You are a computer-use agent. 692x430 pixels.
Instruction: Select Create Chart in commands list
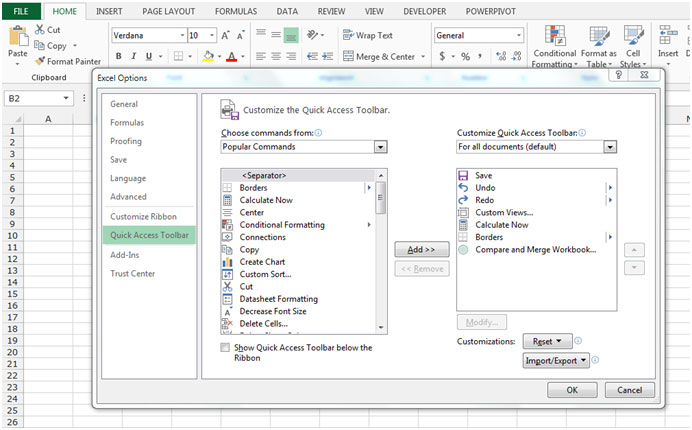point(262,262)
